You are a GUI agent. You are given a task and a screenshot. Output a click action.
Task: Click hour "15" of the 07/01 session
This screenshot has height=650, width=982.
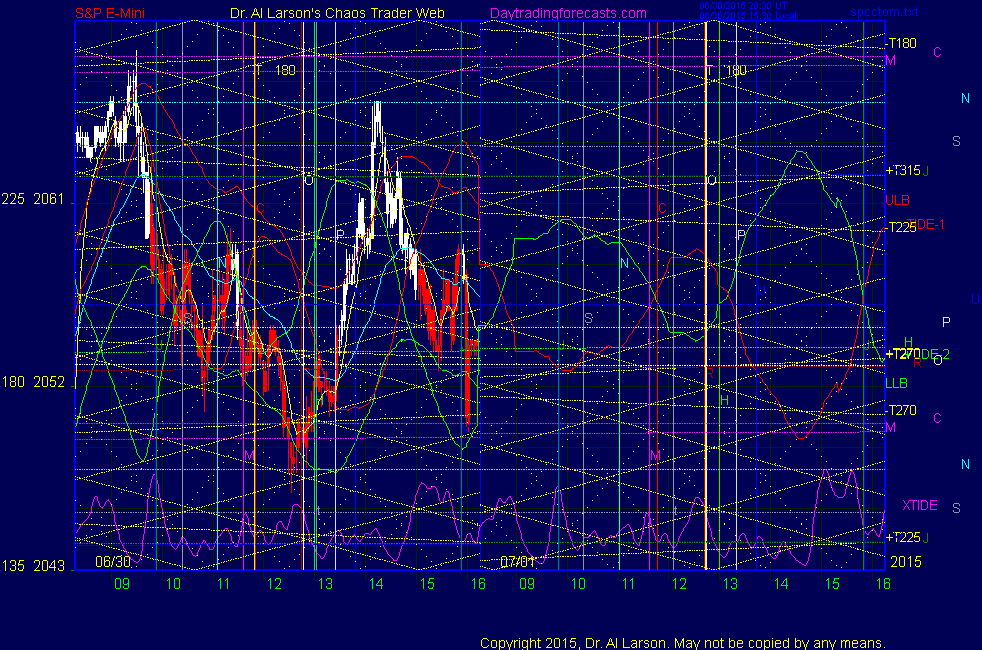[x=832, y=584]
